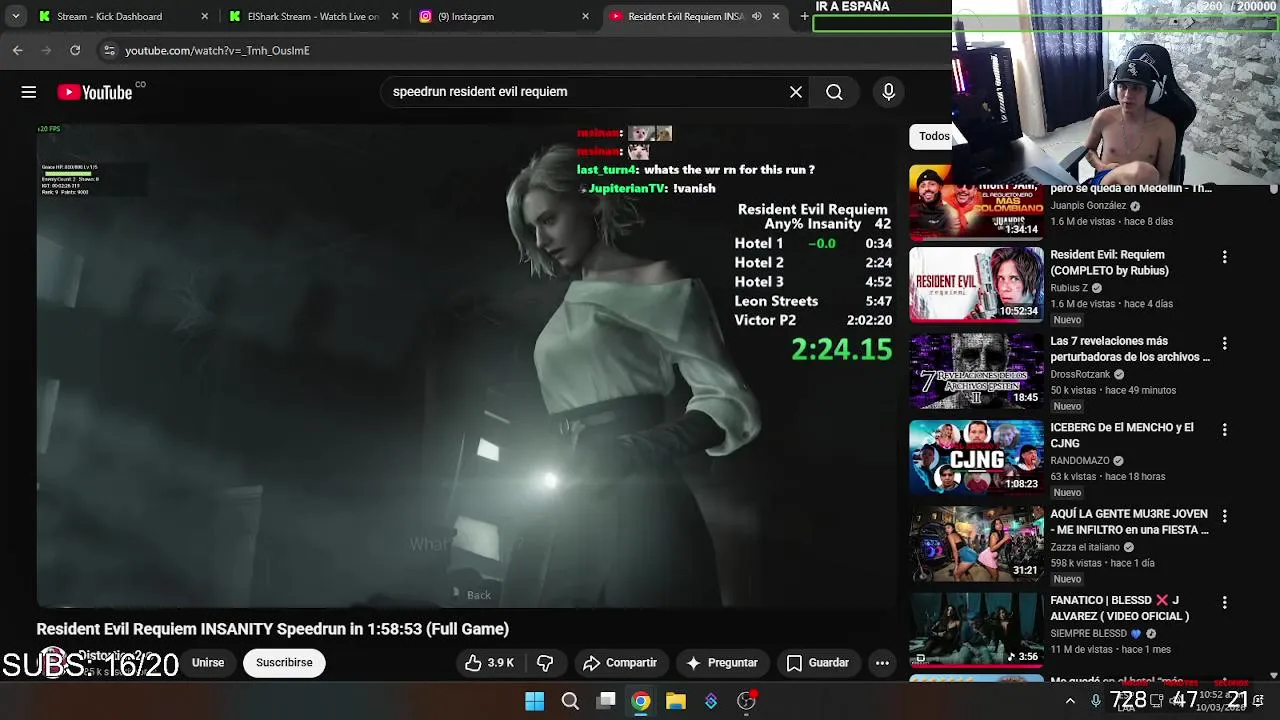Image resolution: width=1280 pixels, height=720 pixels.
Task: Open options for AQUÍ LA GENTE video
Action: pyautogui.click(x=1224, y=516)
